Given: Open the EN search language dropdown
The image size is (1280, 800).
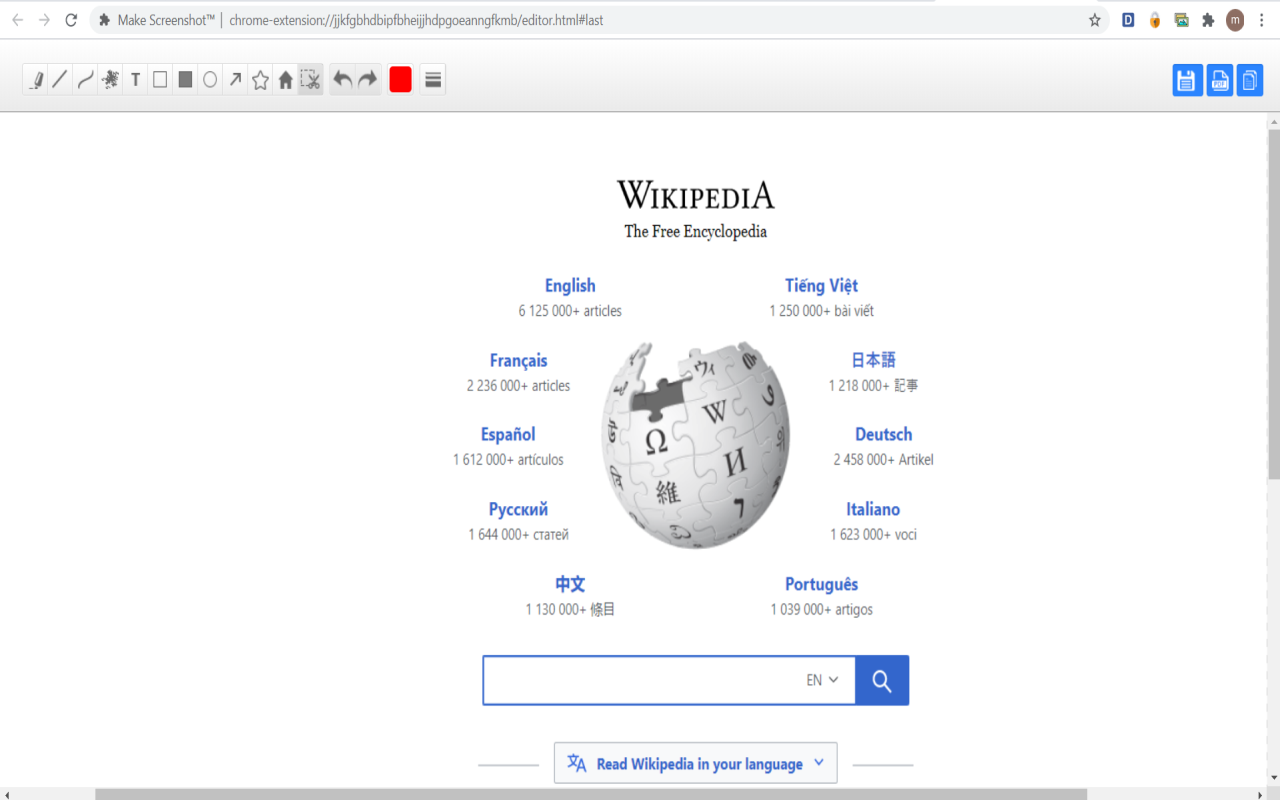Looking at the screenshot, I should click(822, 680).
